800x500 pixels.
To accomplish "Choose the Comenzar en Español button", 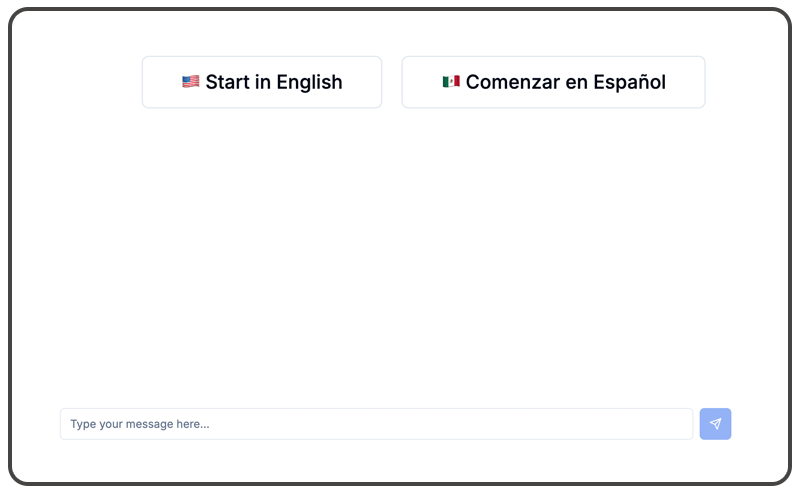I will pyautogui.click(x=554, y=82).
